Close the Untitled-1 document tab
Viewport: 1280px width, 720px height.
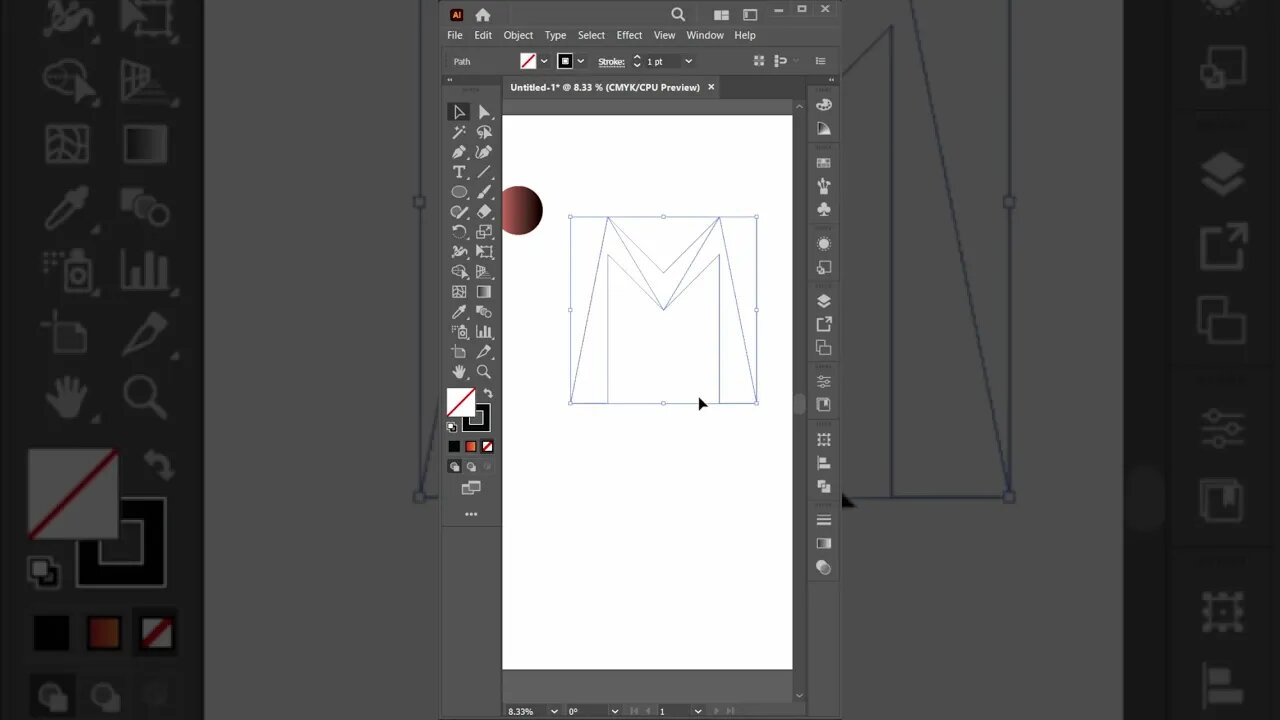tap(711, 87)
